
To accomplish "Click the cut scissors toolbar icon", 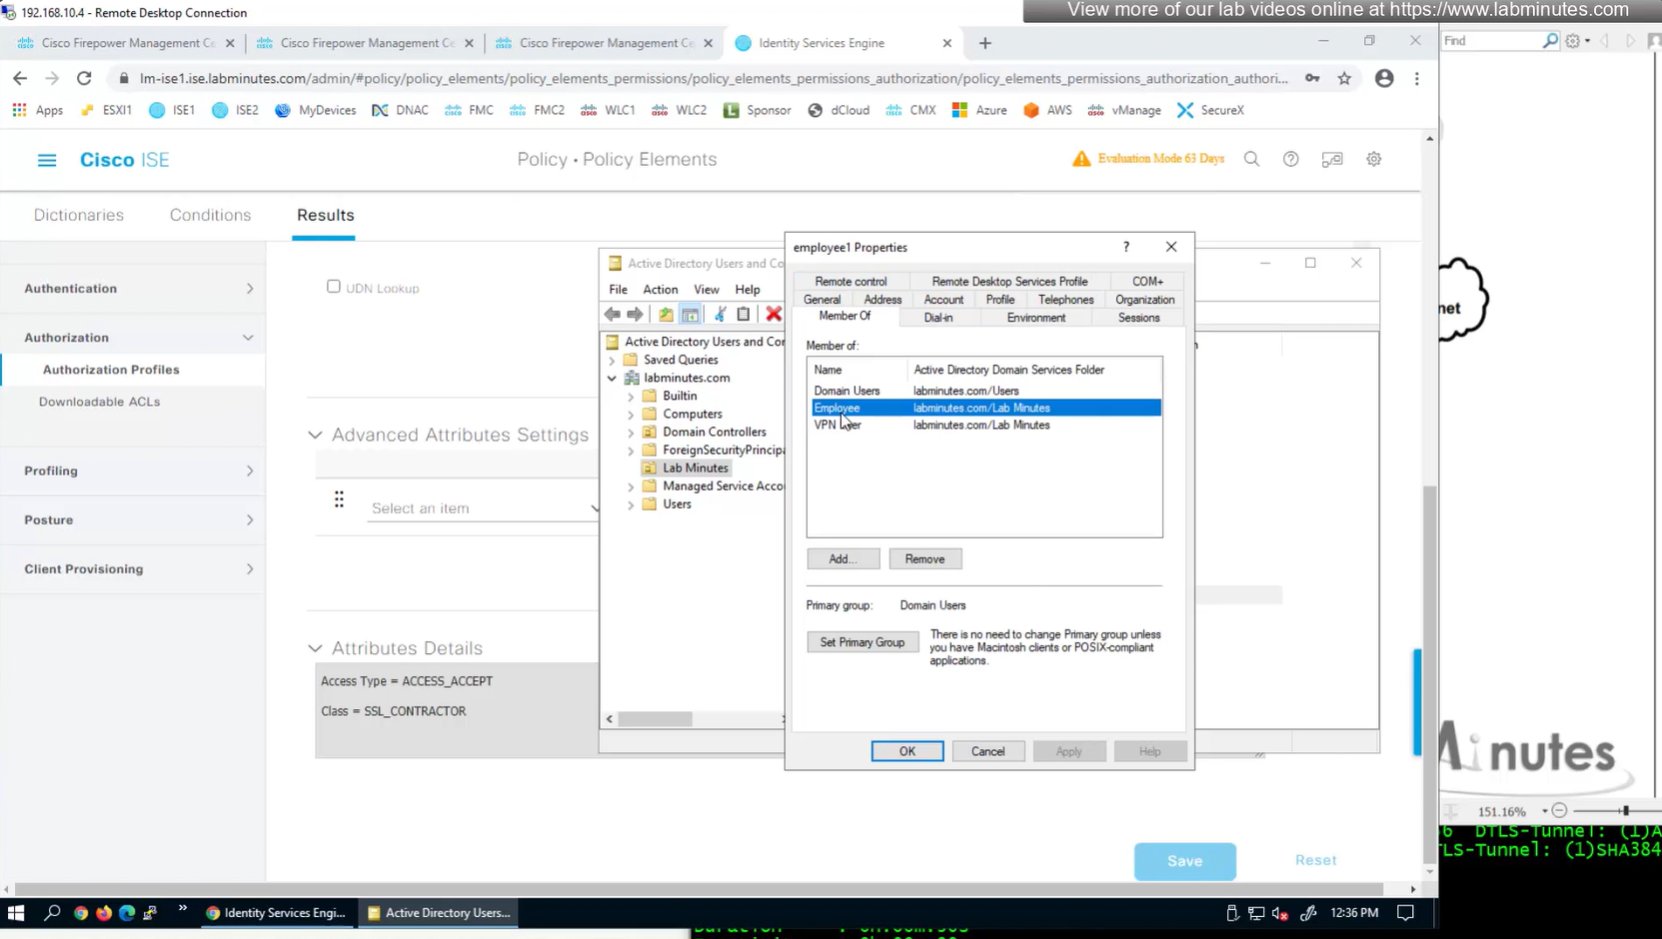I will (x=719, y=314).
